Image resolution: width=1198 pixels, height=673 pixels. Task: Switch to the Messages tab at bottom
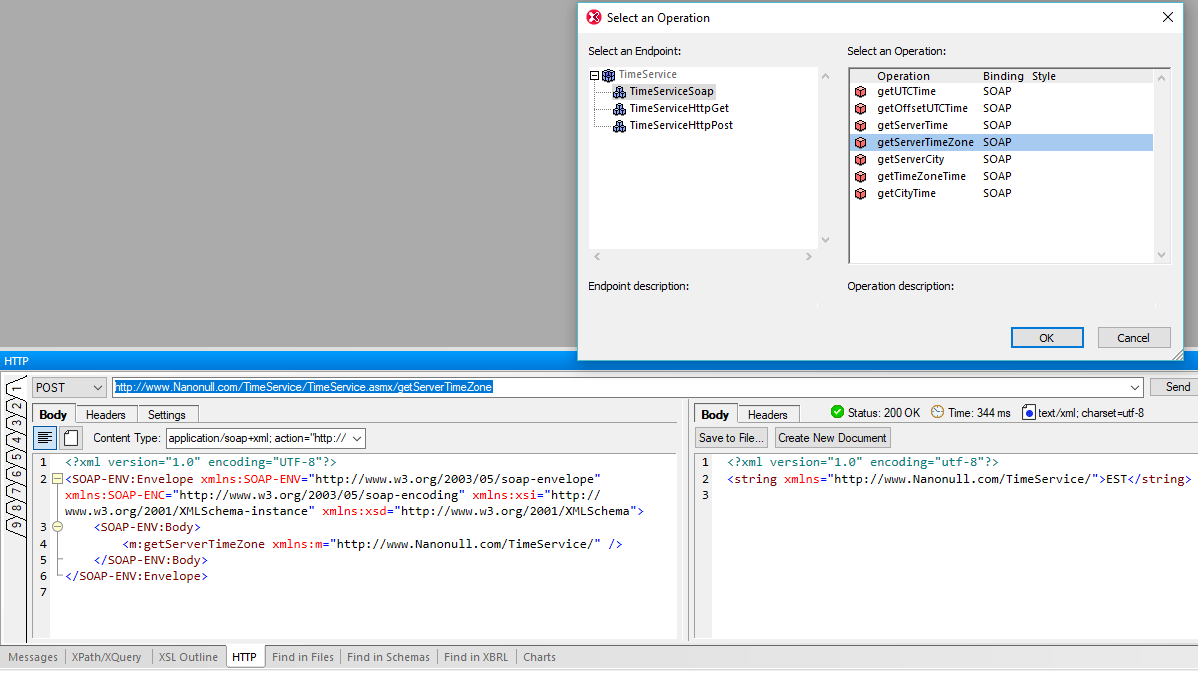(x=32, y=657)
